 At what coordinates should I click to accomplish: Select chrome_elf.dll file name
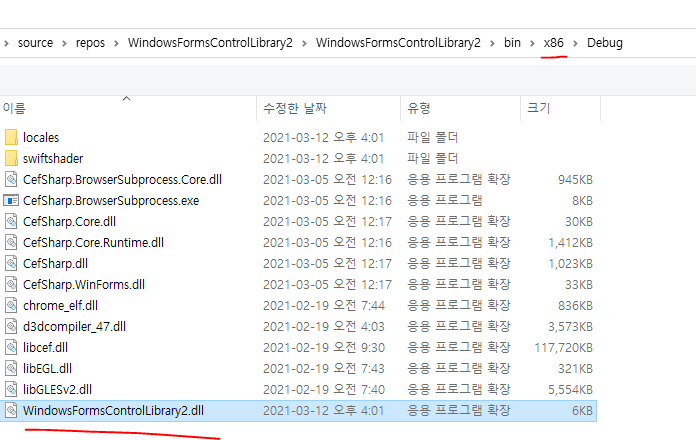click(x=60, y=305)
